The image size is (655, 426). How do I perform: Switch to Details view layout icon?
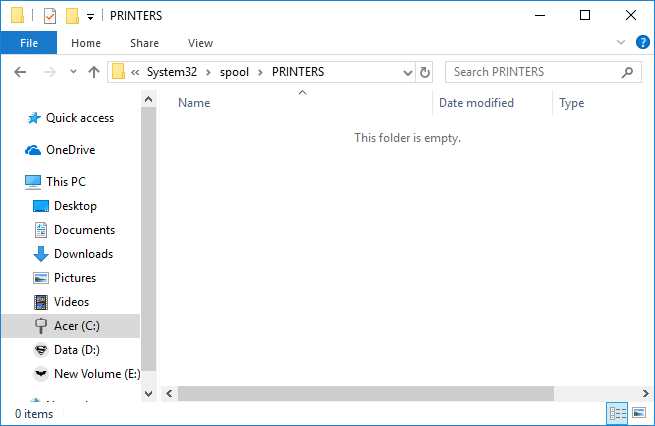pos(618,413)
